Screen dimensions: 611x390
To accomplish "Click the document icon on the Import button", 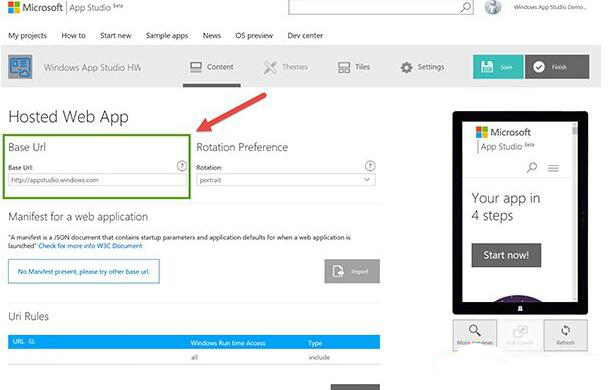I will click(x=338, y=271).
